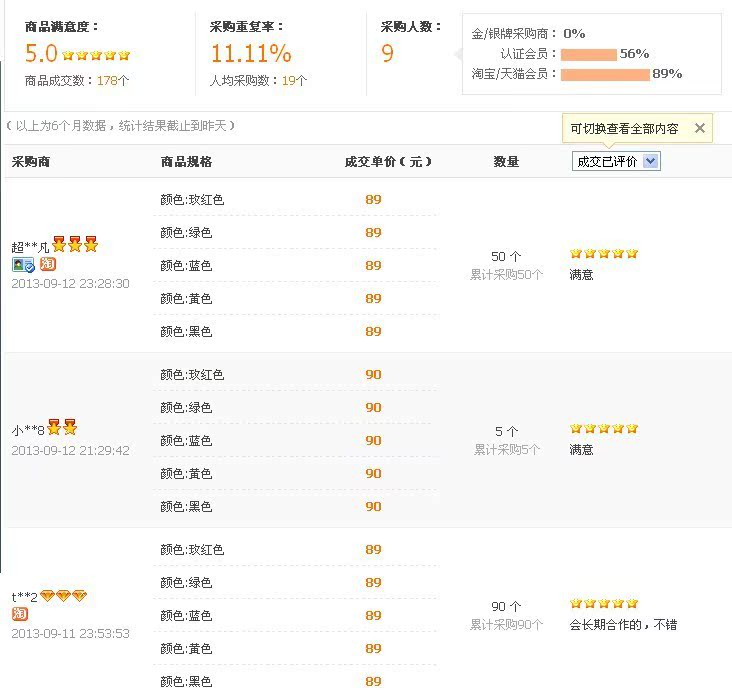Screen dimensions: 732x695
Task: Click the Taobao badge icon under 超**凡
Action: point(47,265)
